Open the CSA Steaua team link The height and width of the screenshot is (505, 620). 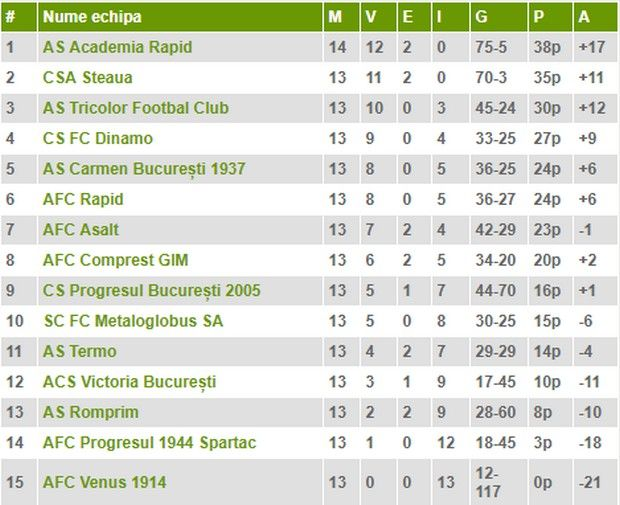(x=87, y=78)
